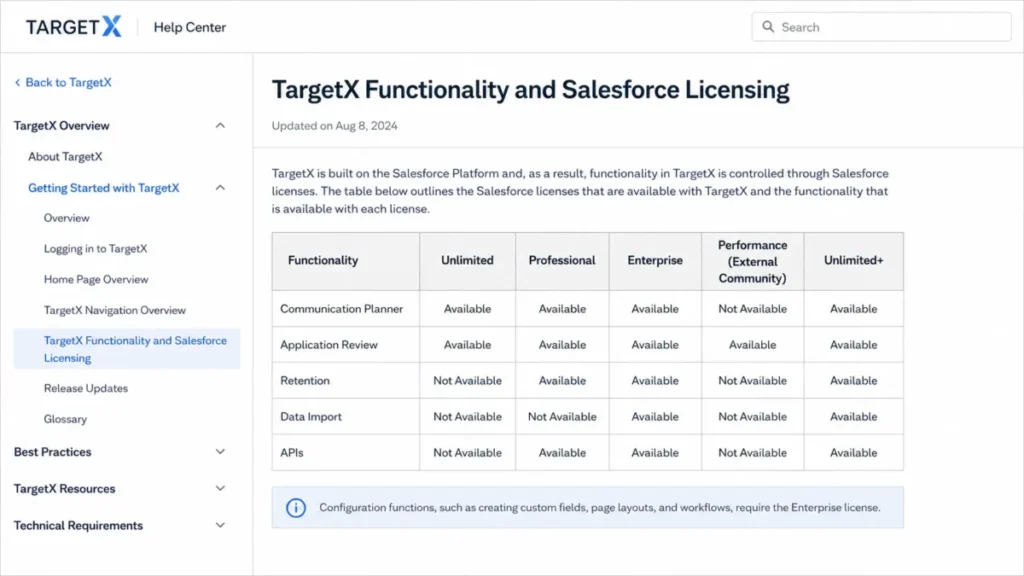Click the Professional column header

click(x=562, y=261)
